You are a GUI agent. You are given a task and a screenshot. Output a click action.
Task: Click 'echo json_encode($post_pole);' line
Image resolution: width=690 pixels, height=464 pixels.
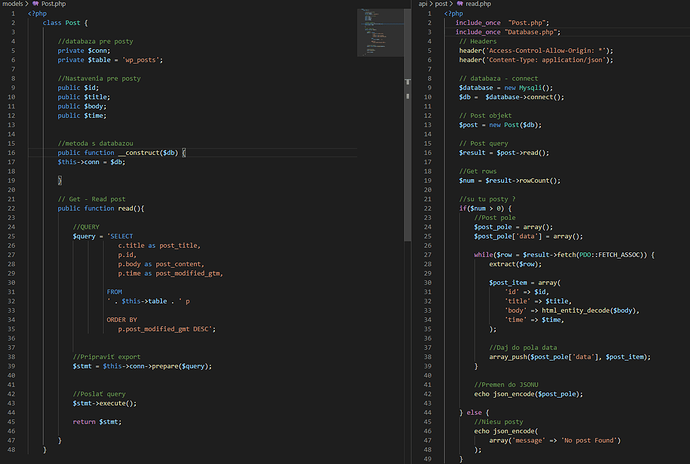point(529,394)
